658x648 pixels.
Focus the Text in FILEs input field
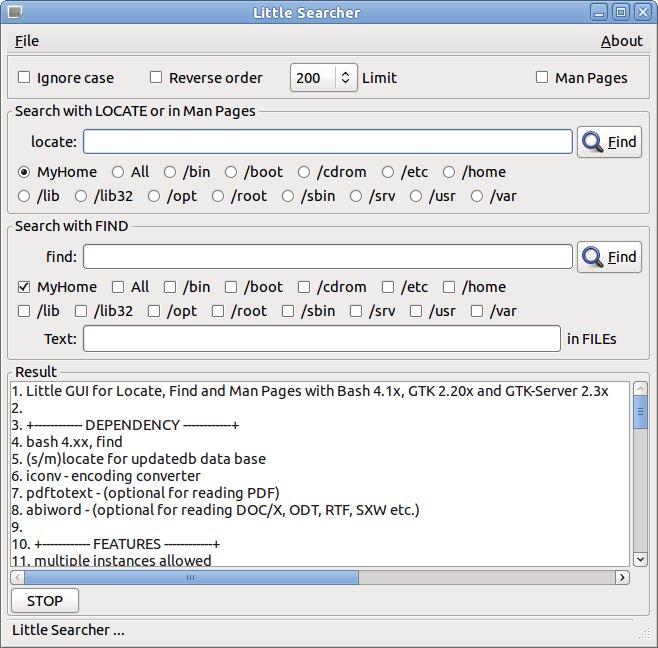[321, 339]
